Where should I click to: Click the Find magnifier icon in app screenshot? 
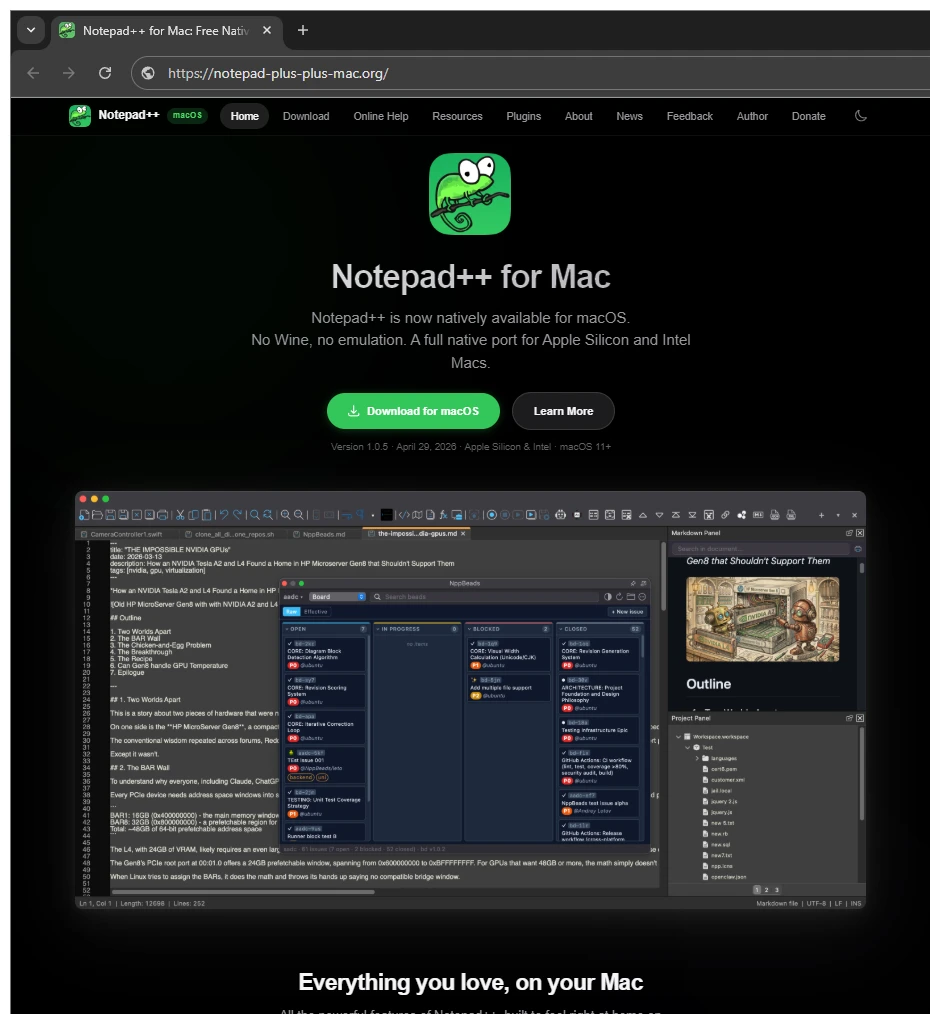(x=255, y=515)
